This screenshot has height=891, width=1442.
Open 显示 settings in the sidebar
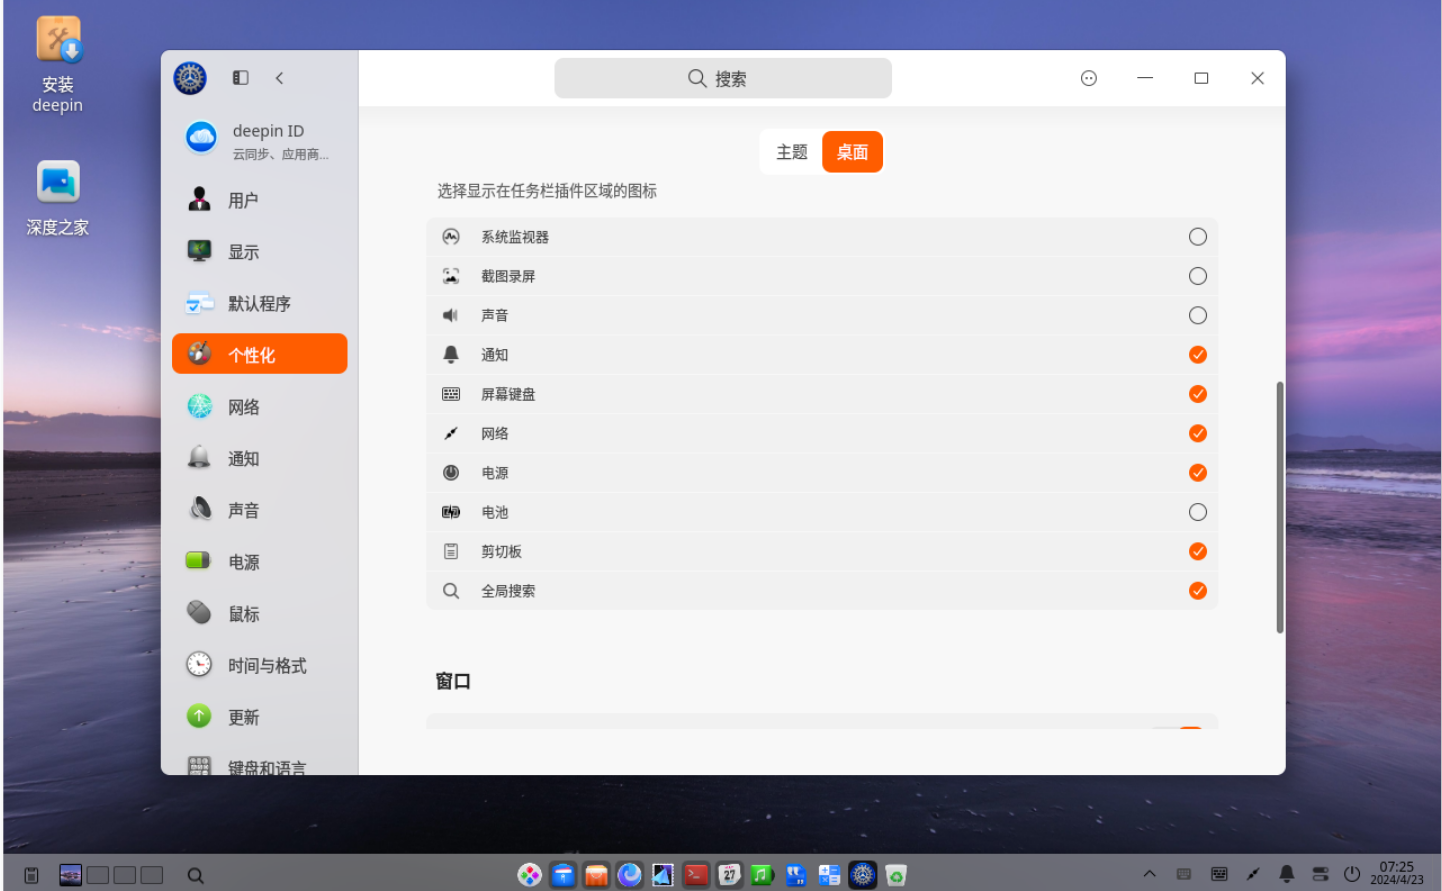244,251
